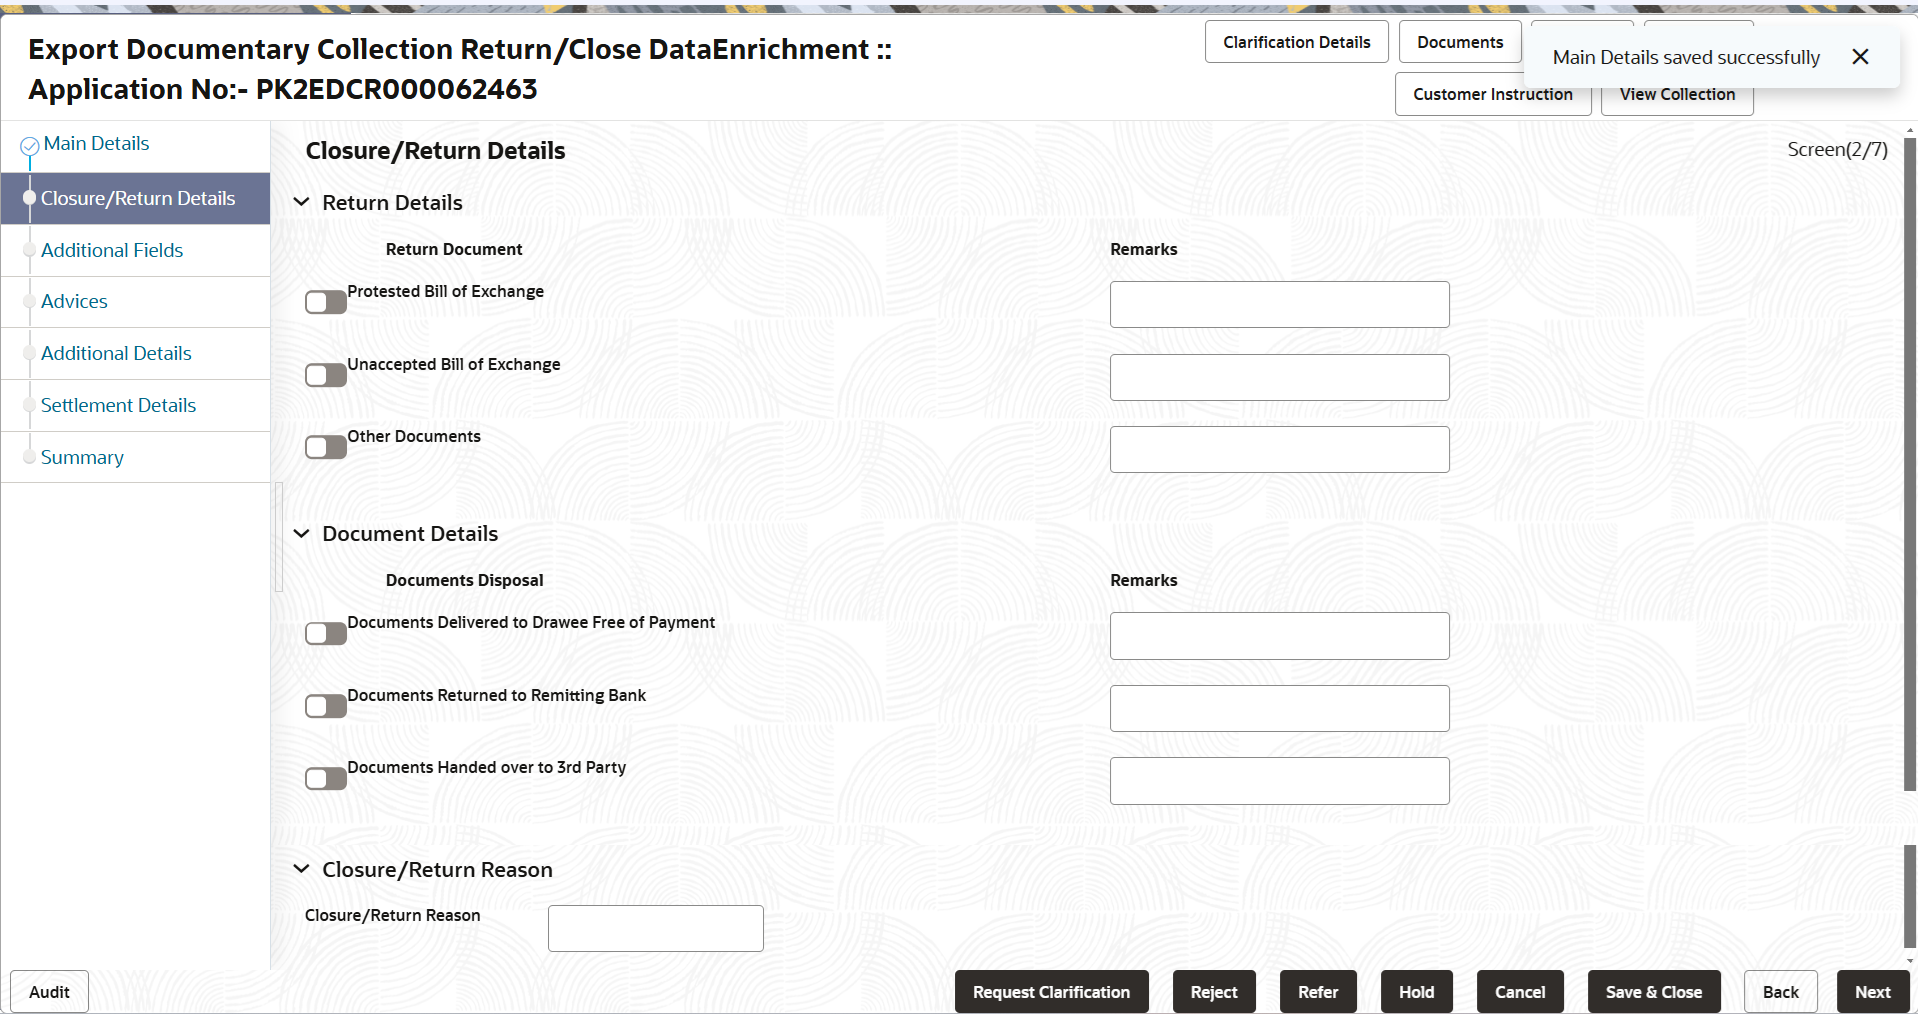
Task: Toggle Documents Handed over to 3rd Party
Action: click(326, 778)
